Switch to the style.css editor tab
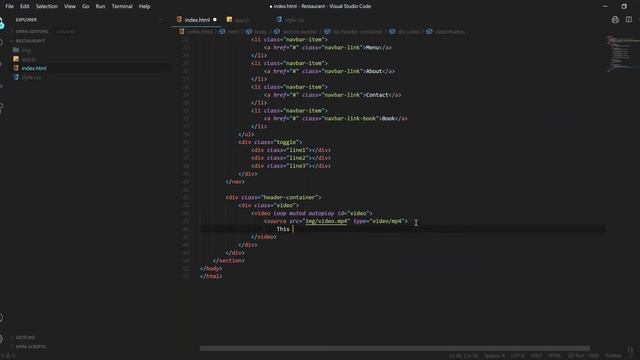This screenshot has width=640, height=360. (x=294, y=20)
